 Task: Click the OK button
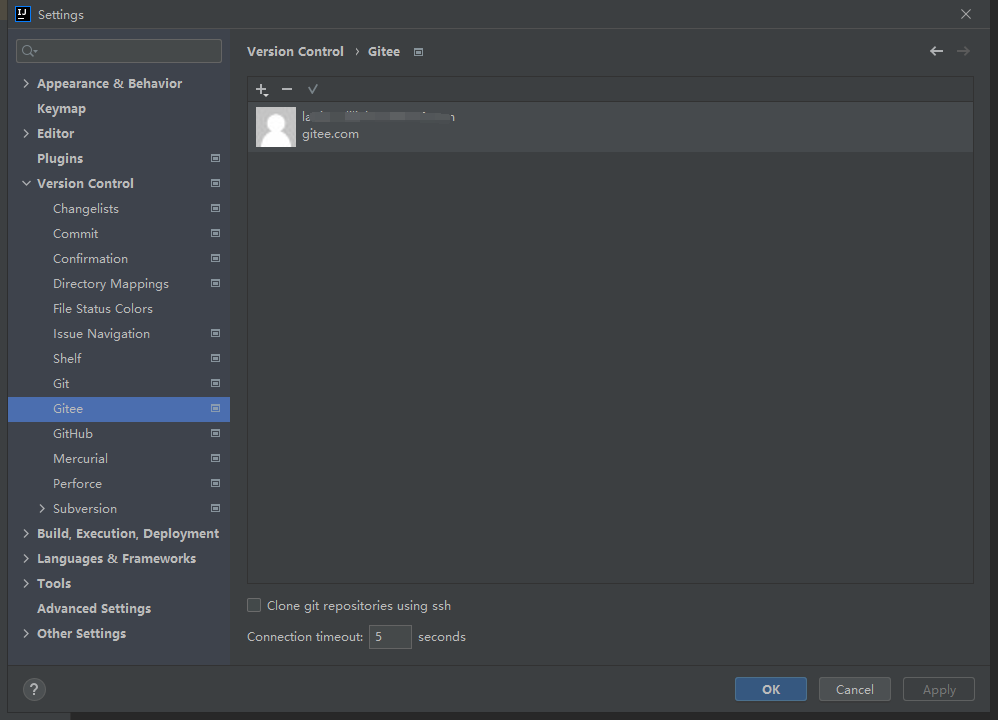(x=771, y=689)
